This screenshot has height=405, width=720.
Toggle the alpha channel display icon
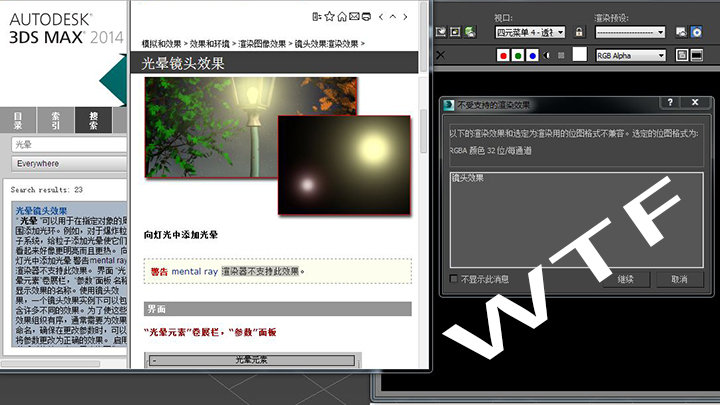tap(546, 56)
